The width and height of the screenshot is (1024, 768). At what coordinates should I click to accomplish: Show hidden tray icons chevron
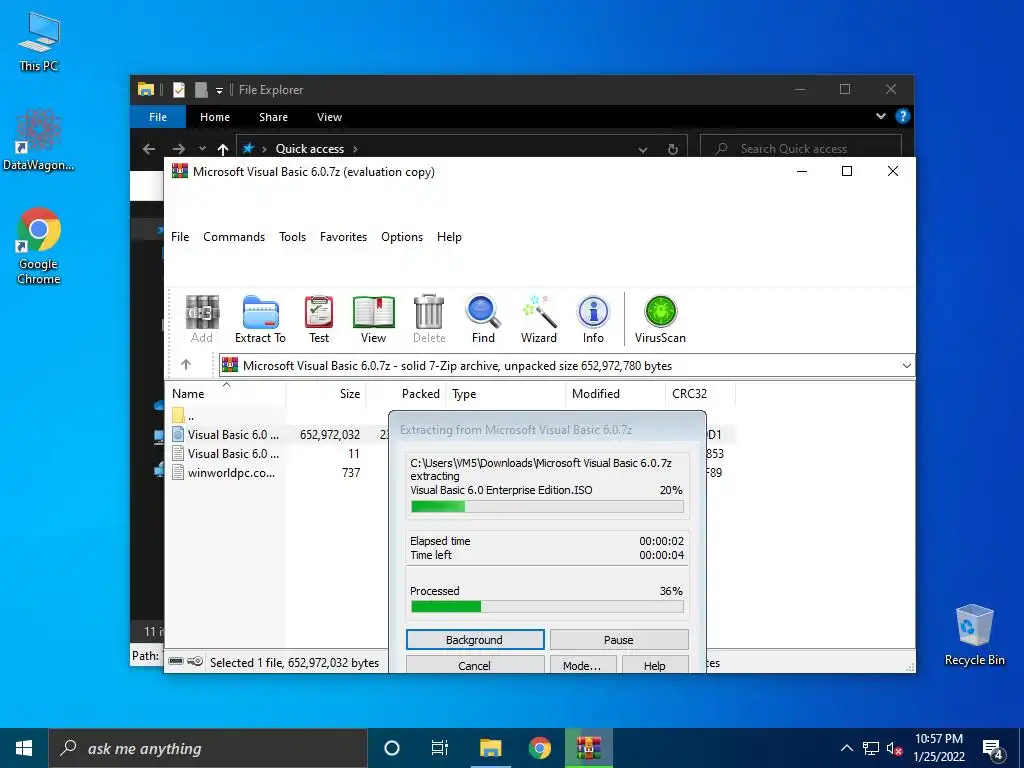pyautogui.click(x=846, y=748)
